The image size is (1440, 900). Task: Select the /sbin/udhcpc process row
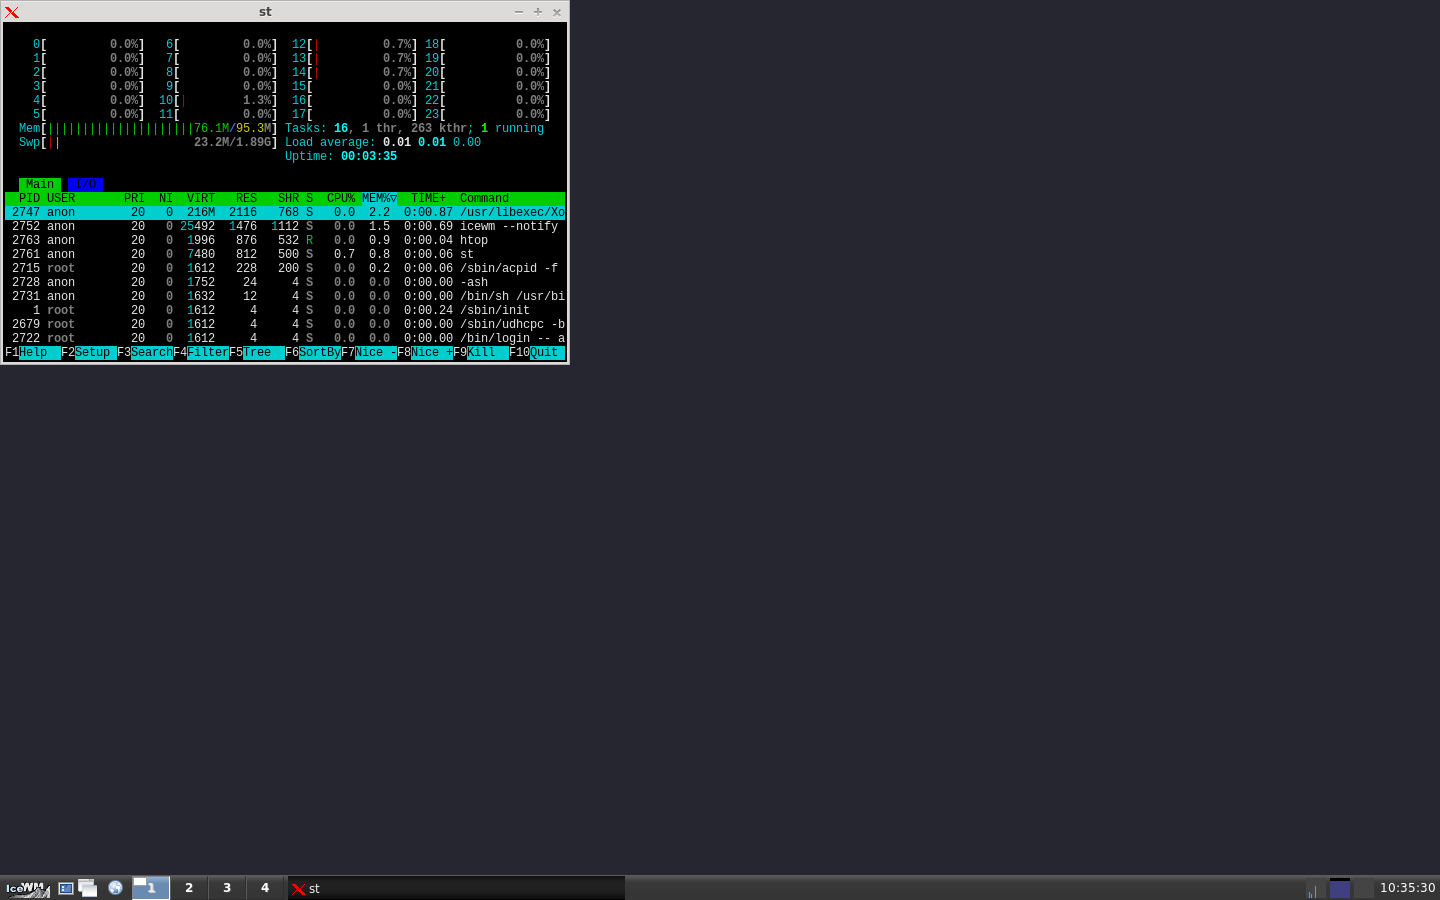(285, 325)
